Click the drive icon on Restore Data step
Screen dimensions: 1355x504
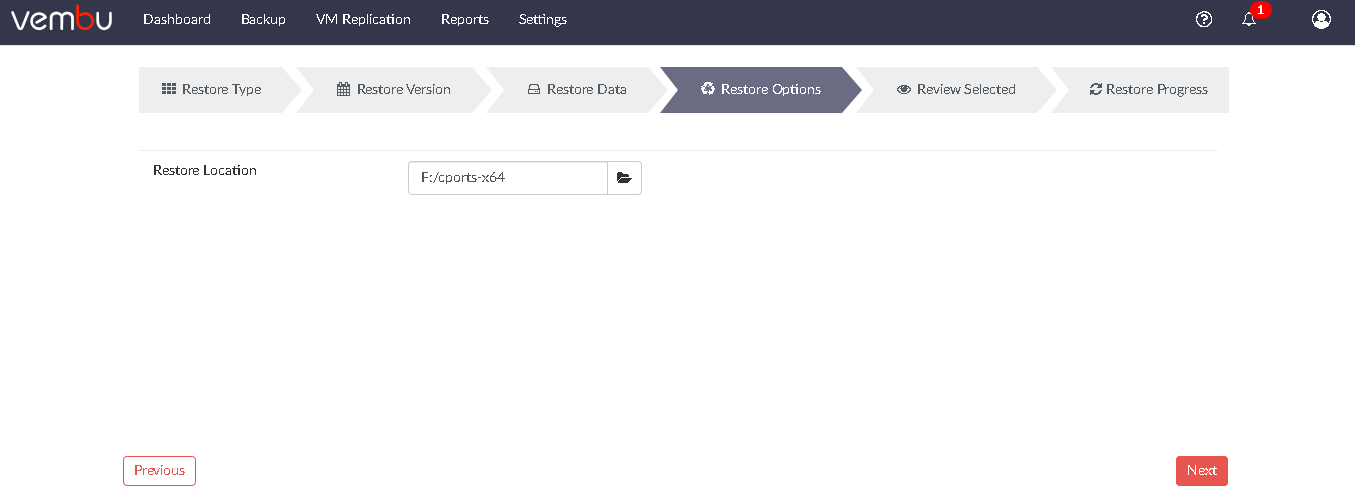click(x=534, y=89)
